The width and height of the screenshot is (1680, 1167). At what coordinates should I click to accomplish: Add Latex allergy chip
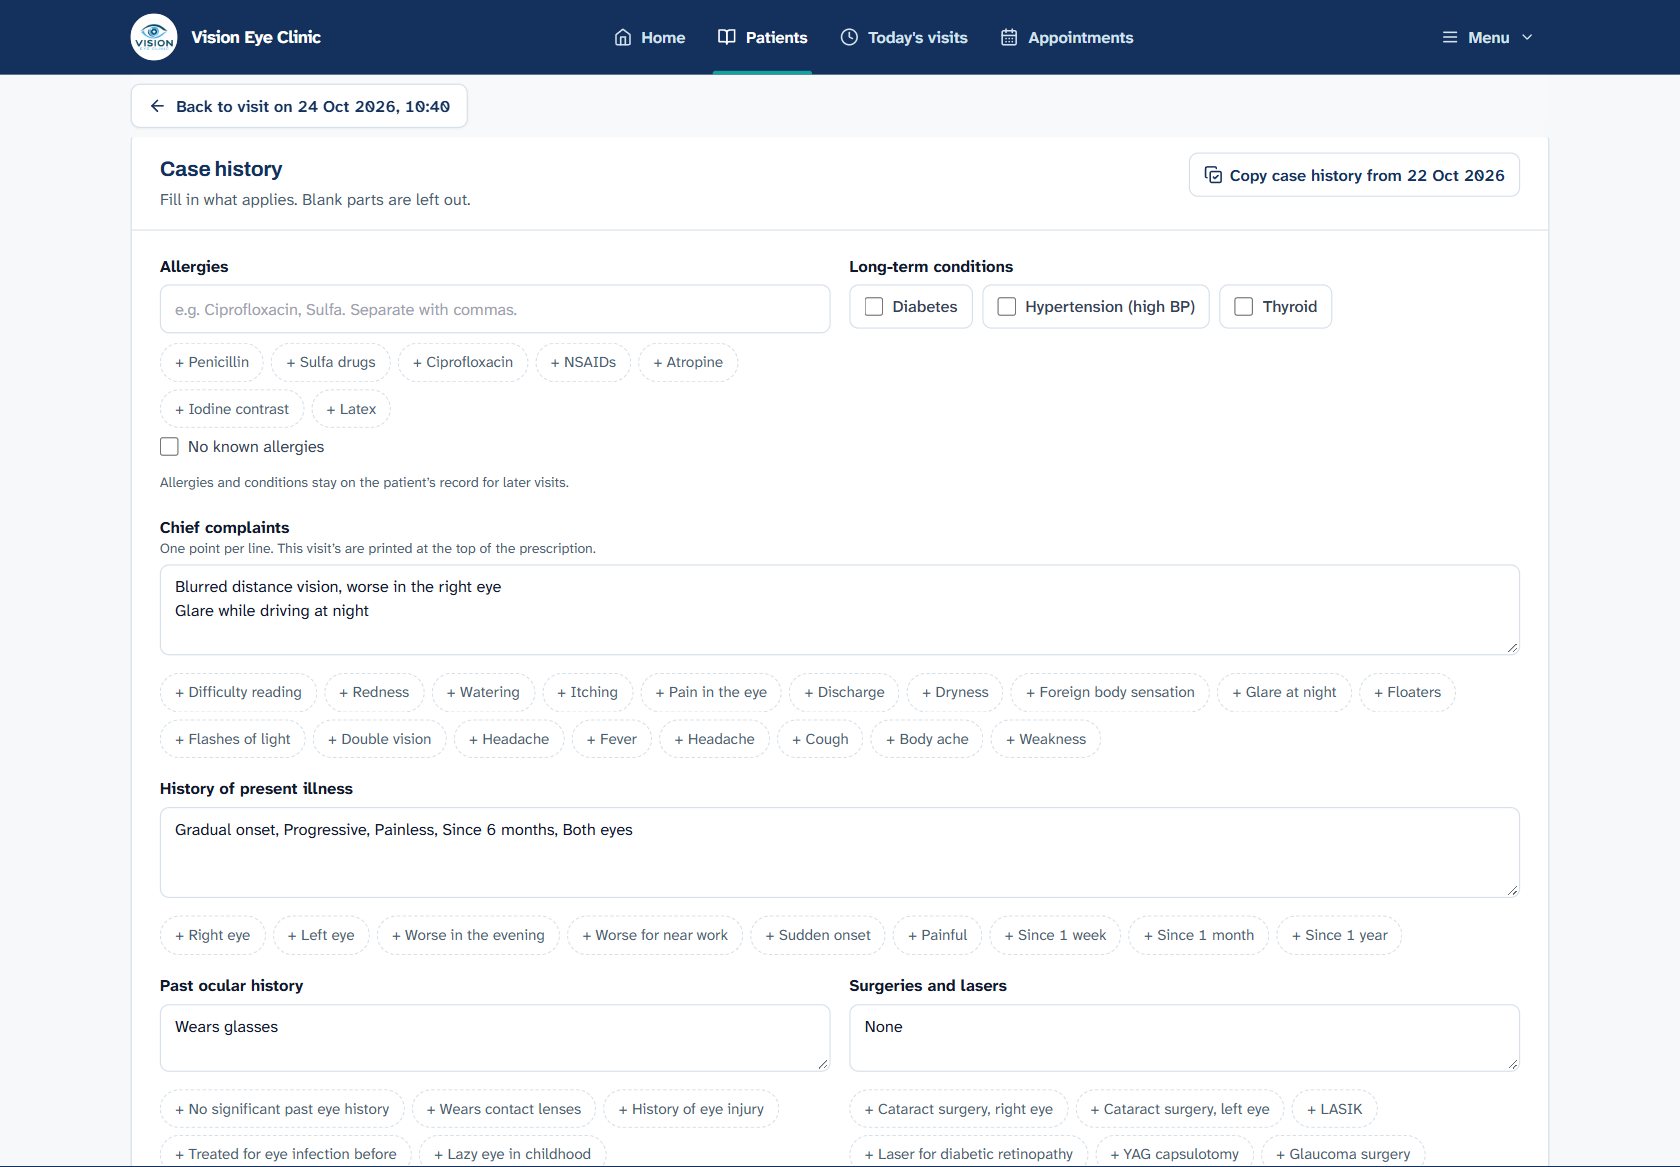(x=351, y=409)
